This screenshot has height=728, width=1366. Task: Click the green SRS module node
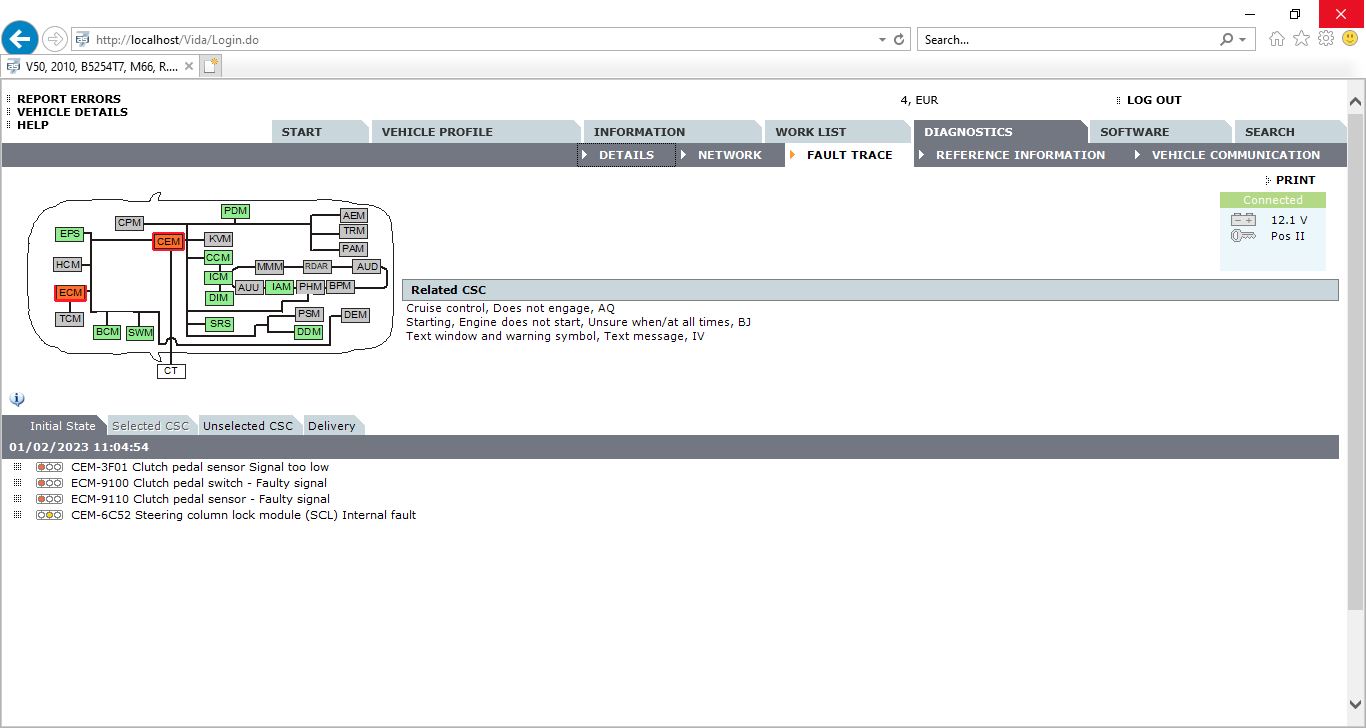point(219,324)
